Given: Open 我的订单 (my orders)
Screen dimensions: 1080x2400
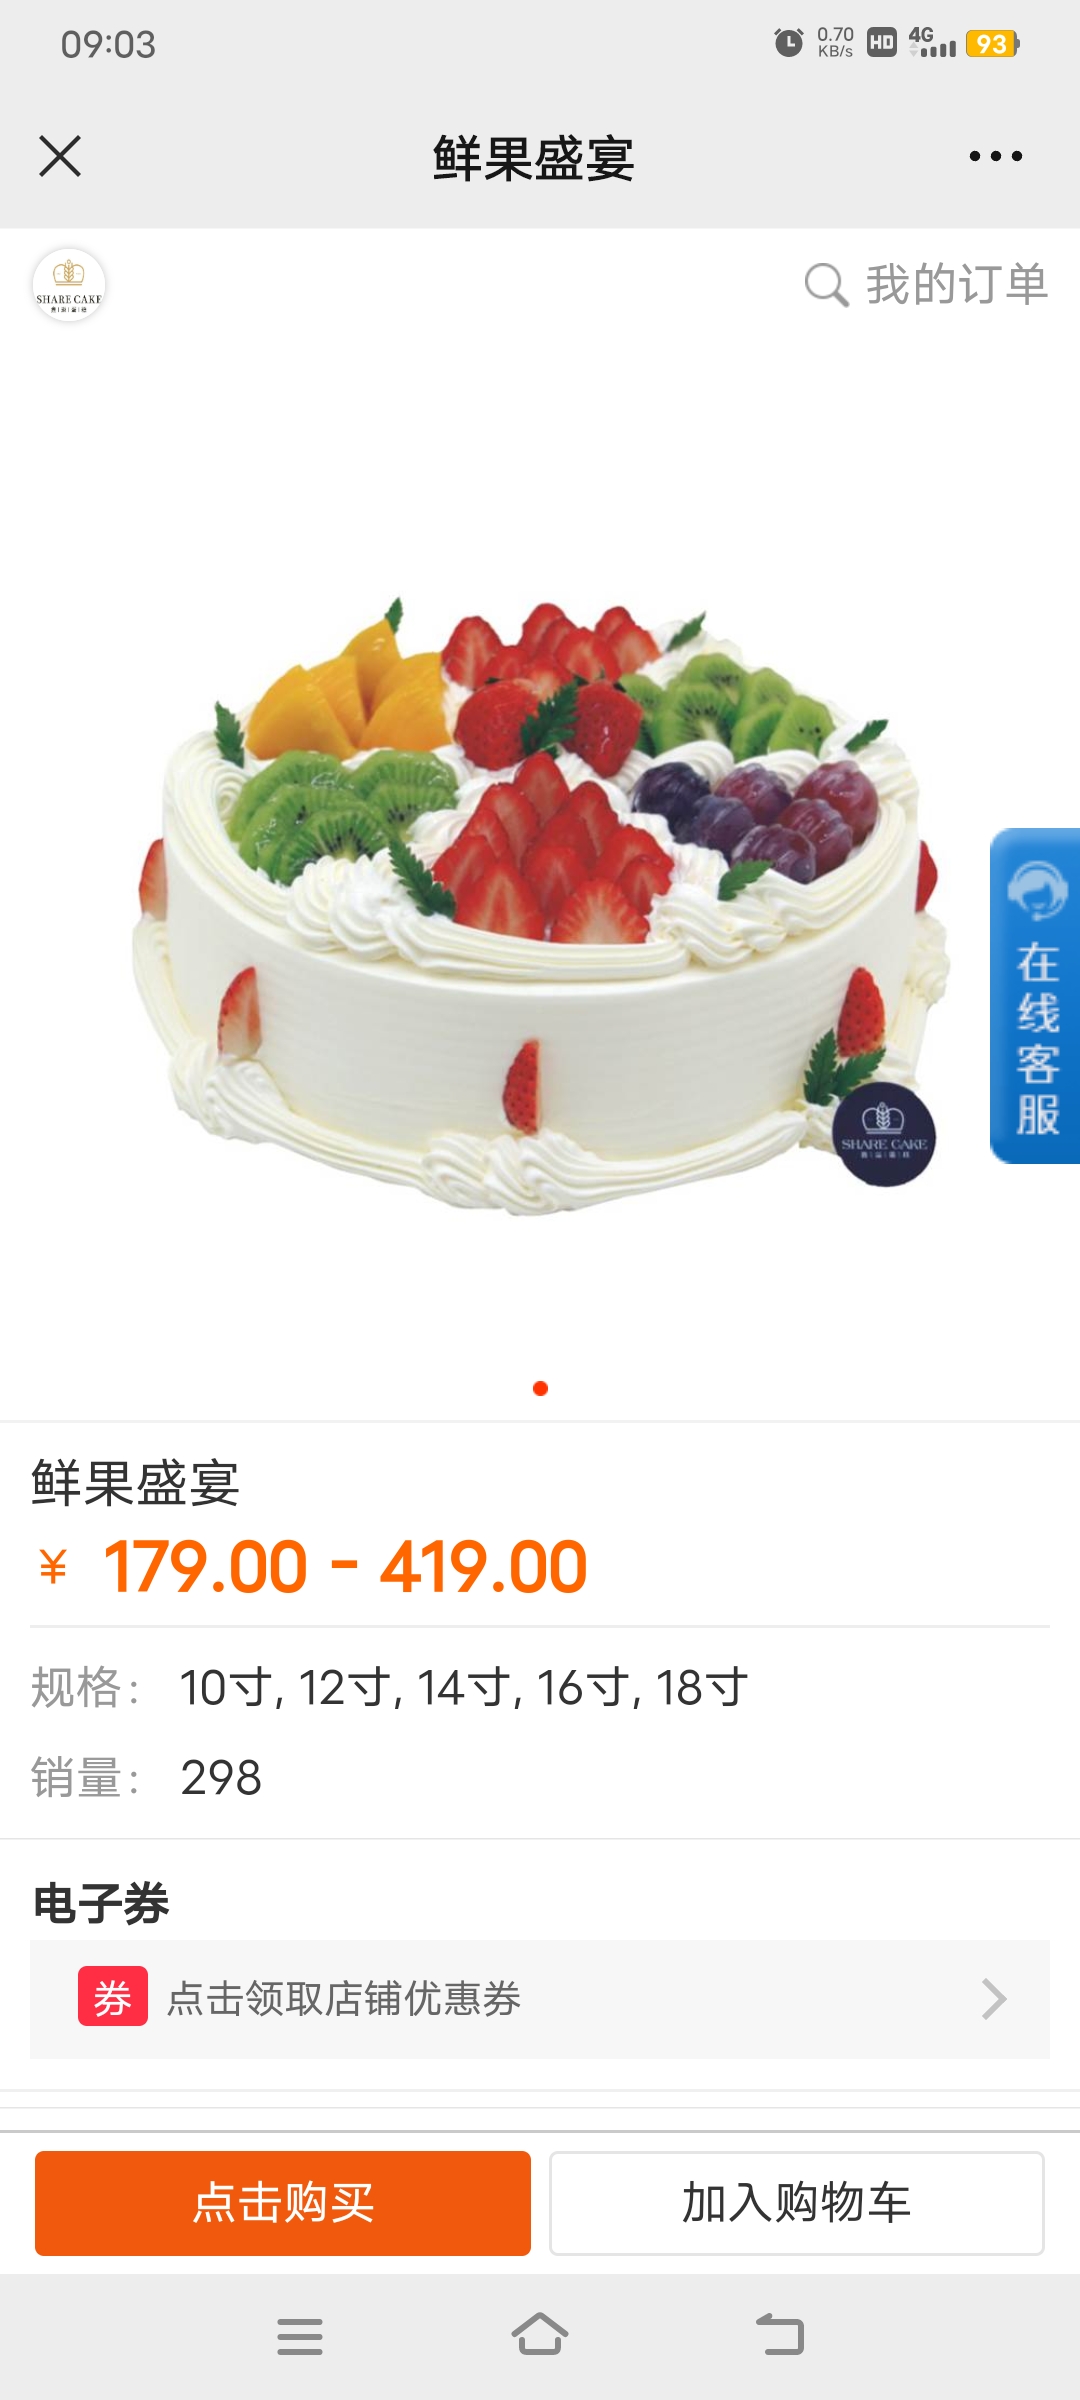Looking at the screenshot, I should 956,285.
